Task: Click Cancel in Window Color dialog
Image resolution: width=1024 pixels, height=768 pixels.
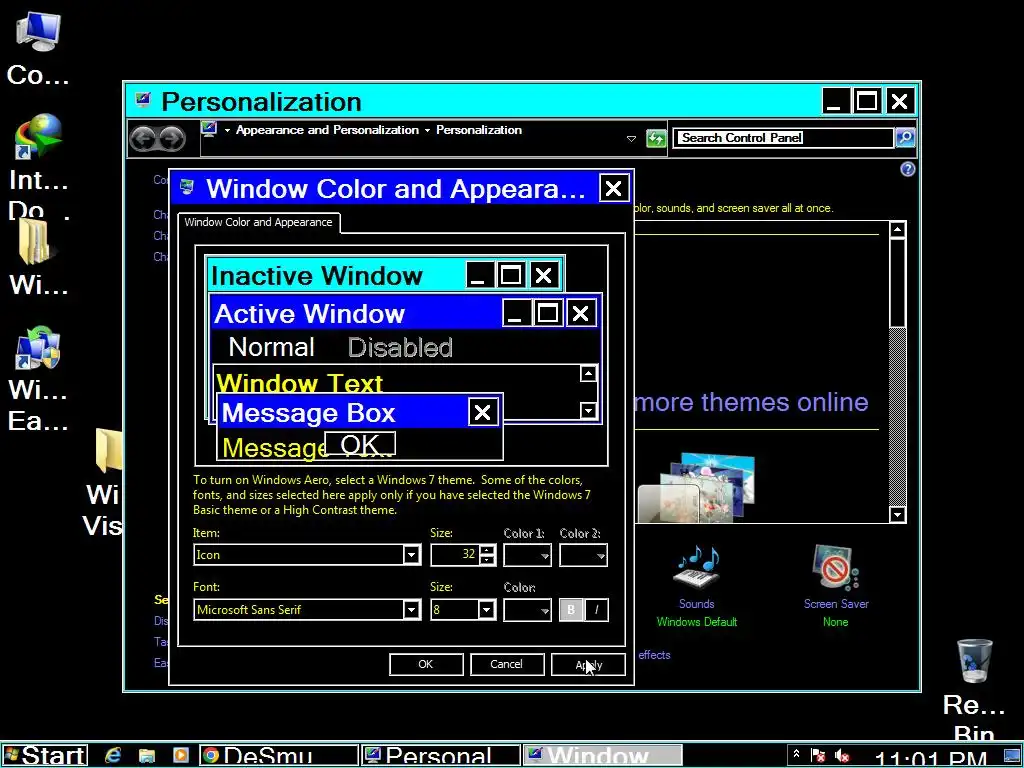Action: [x=507, y=664]
